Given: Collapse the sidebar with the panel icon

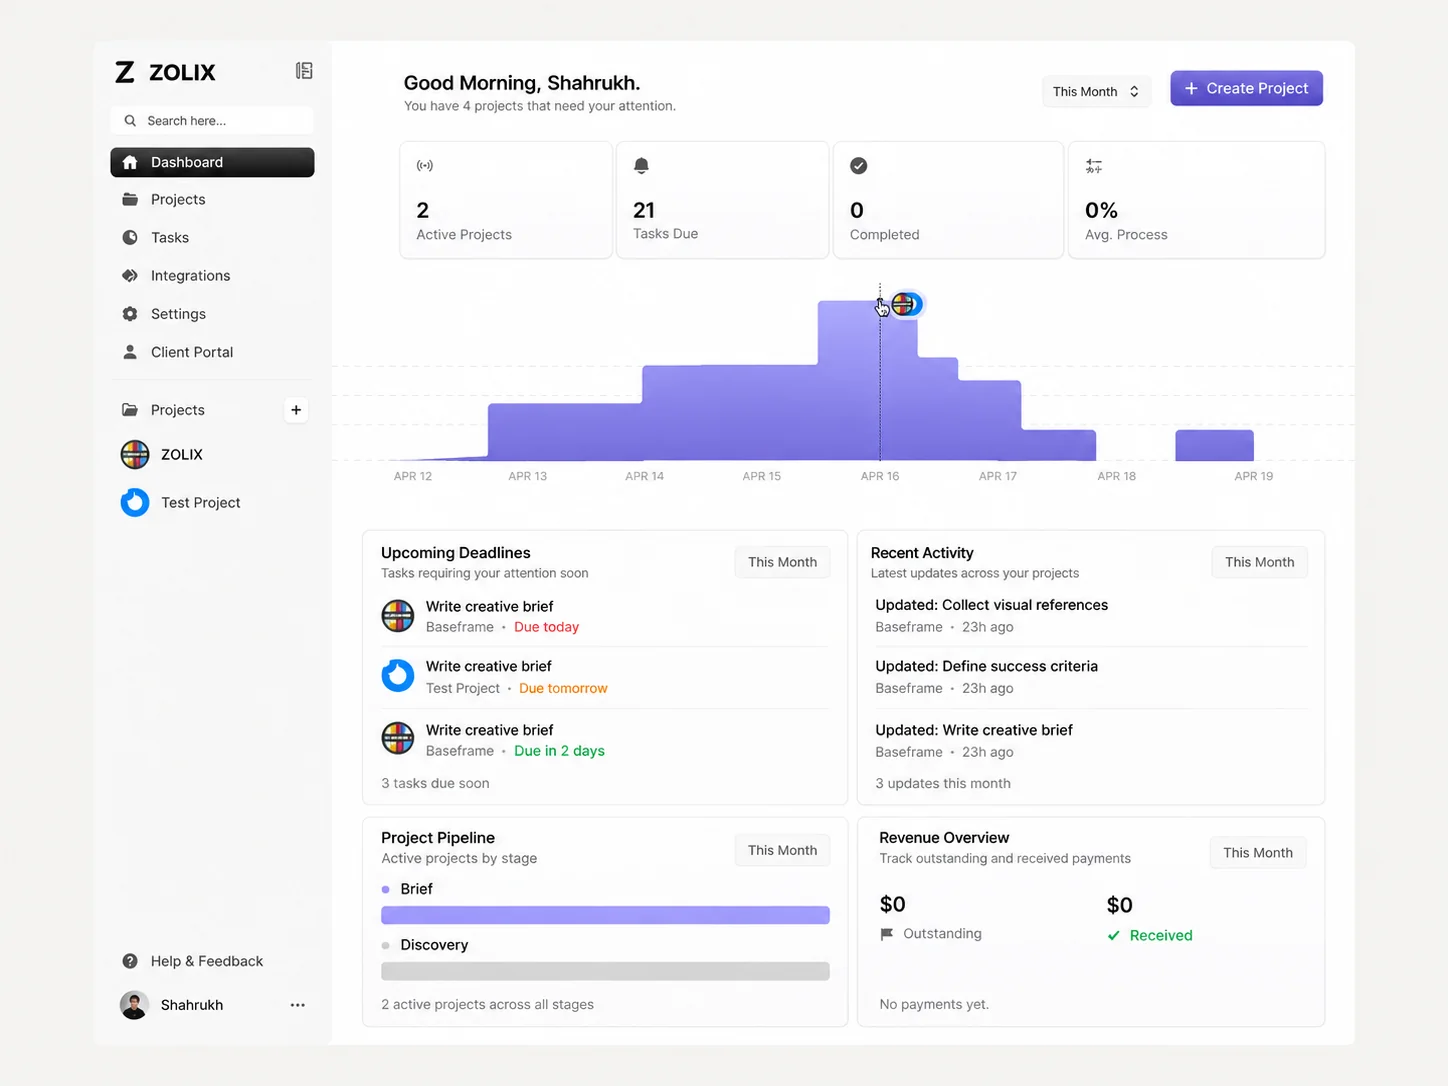Looking at the screenshot, I should (304, 71).
